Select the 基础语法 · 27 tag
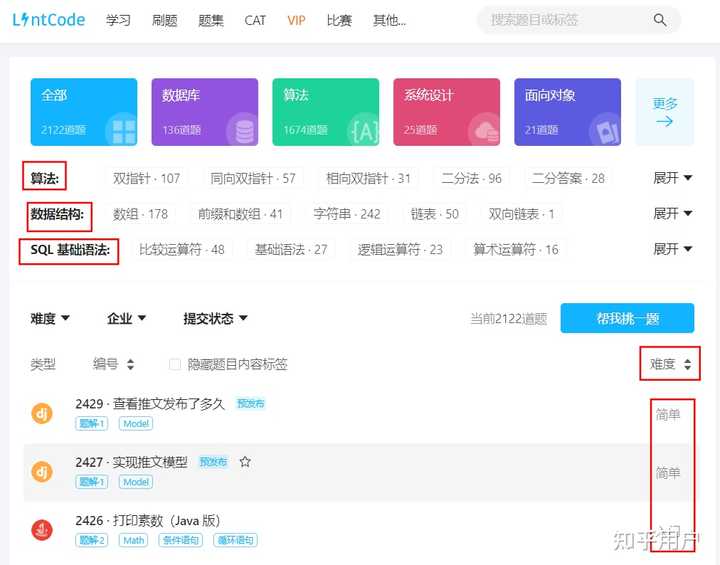The width and height of the screenshot is (720, 565). 291,249
